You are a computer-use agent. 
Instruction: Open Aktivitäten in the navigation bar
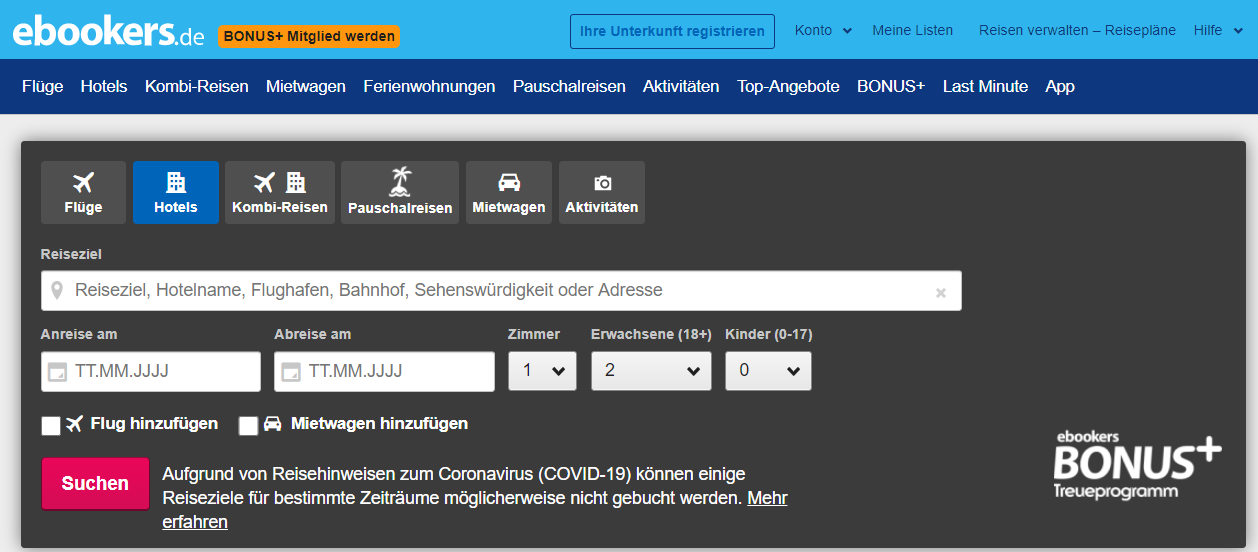[x=681, y=86]
